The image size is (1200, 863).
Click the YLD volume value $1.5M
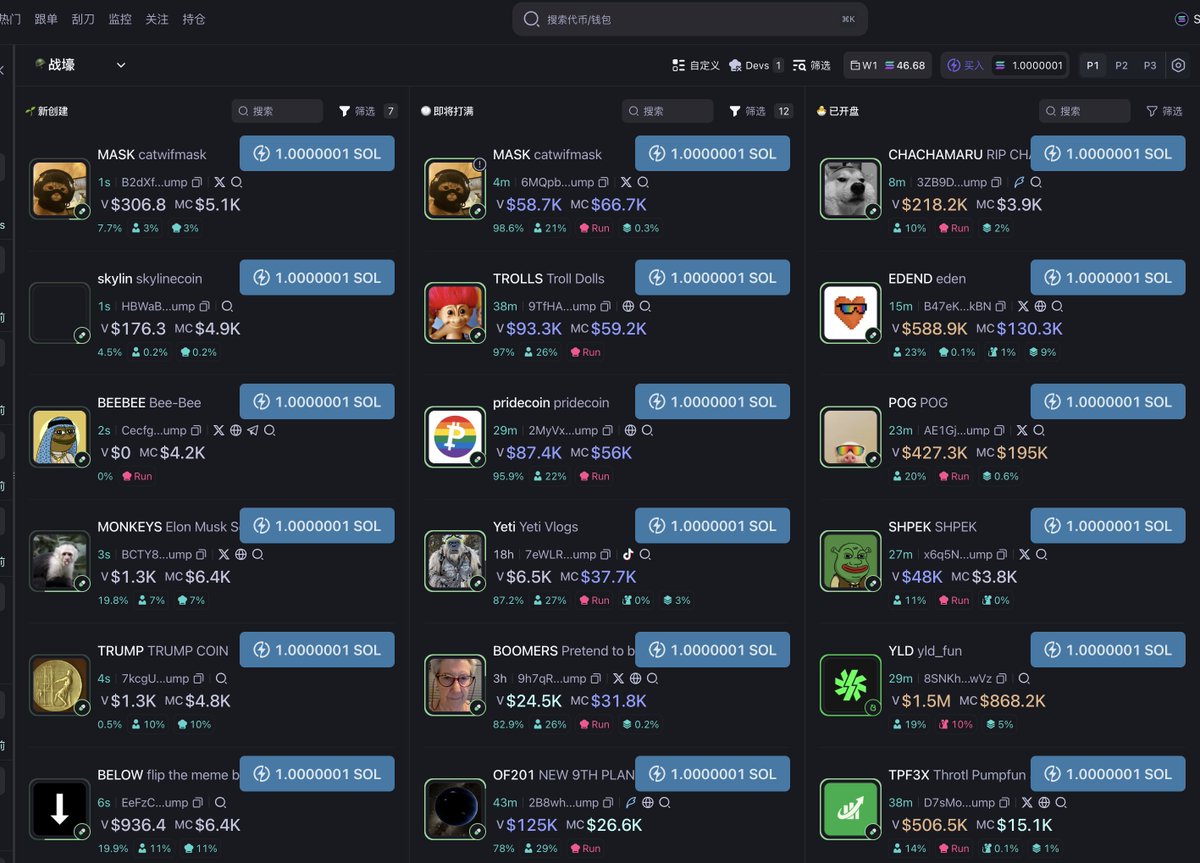926,701
